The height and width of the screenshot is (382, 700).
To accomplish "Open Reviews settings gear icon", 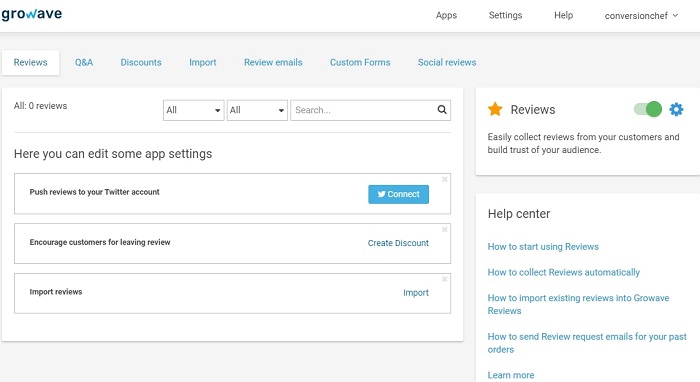I will 676,109.
